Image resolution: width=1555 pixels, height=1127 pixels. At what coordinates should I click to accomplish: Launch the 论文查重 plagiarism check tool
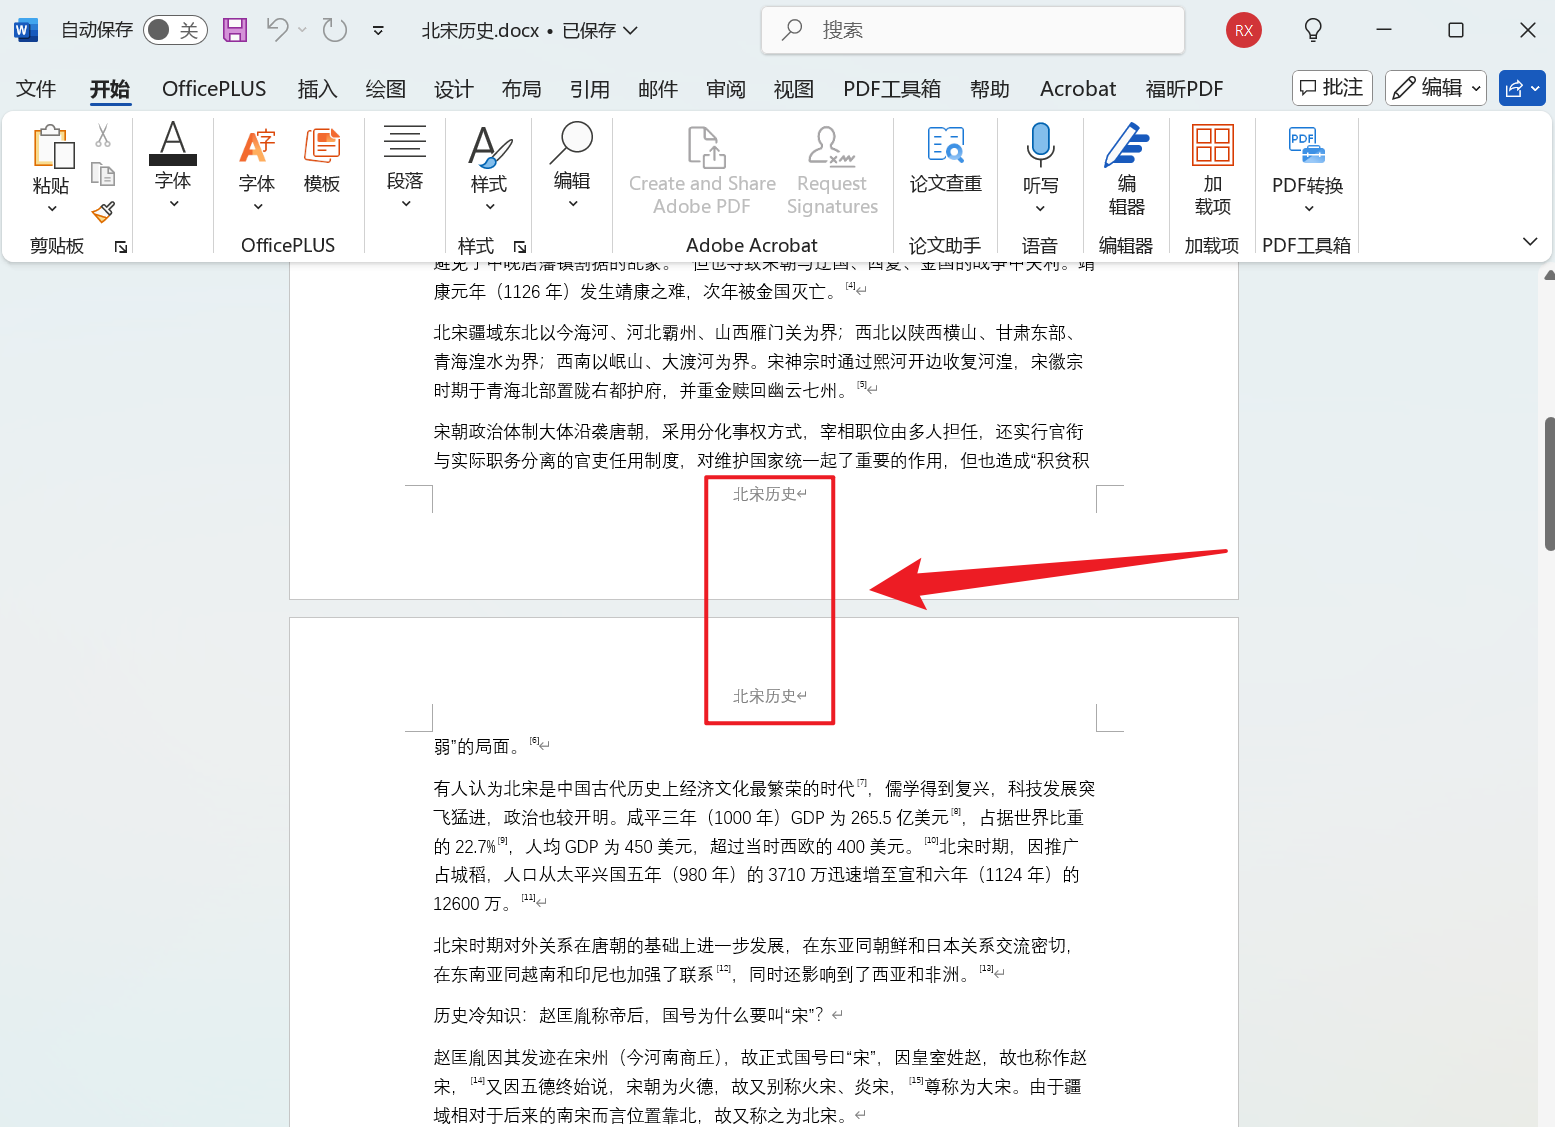(x=944, y=165)
